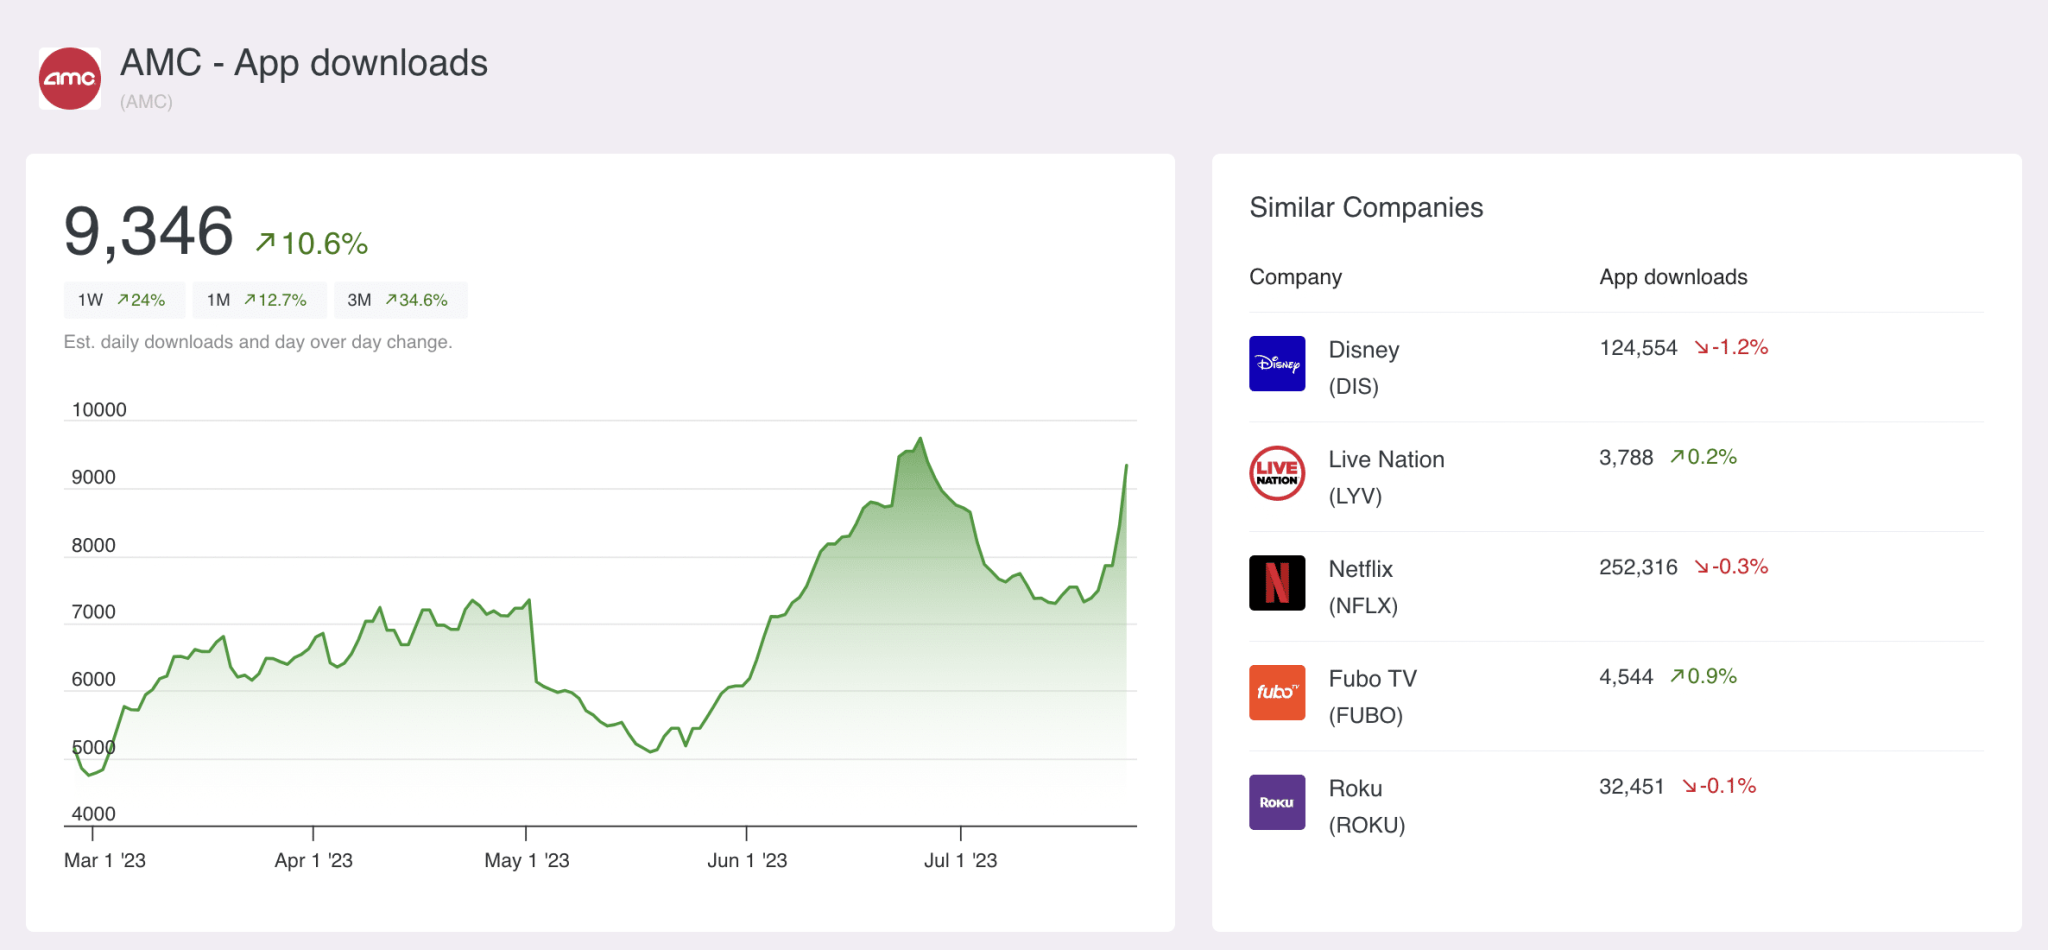
Task: Open the Disney company link
Action: pyautogui.click(x=1363, y=351)
